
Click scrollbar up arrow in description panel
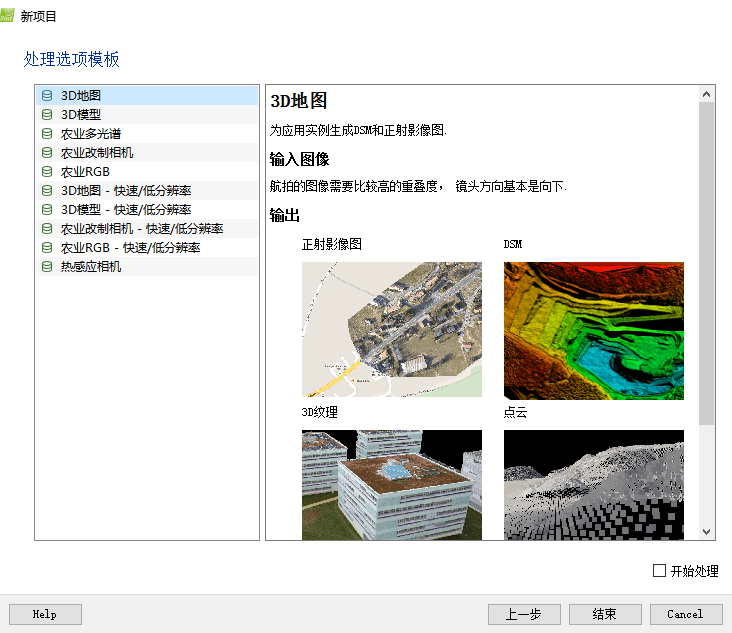pos(707,94)
